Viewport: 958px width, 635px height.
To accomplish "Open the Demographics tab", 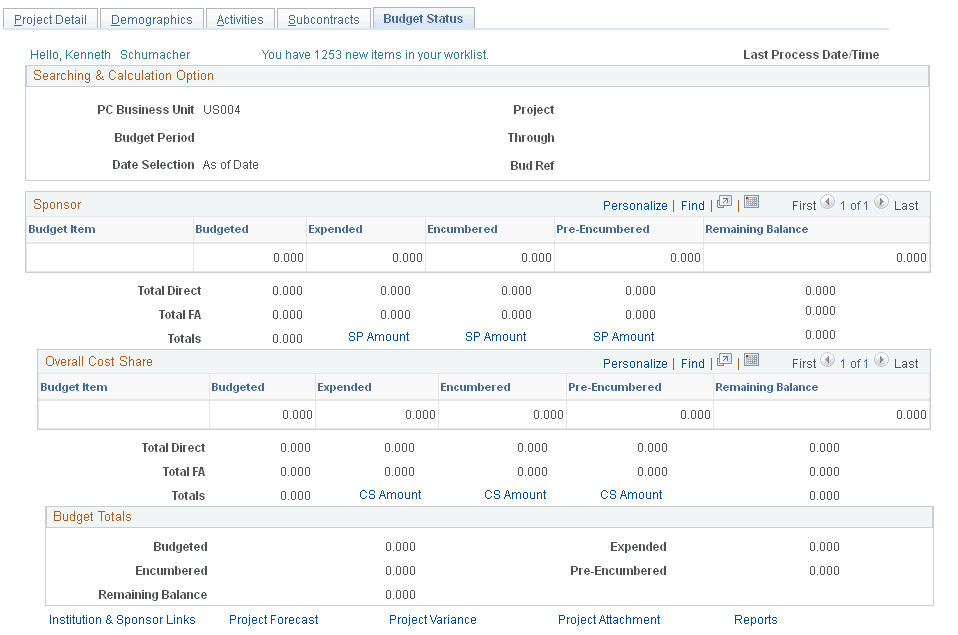I will click(x=151, y=18).
